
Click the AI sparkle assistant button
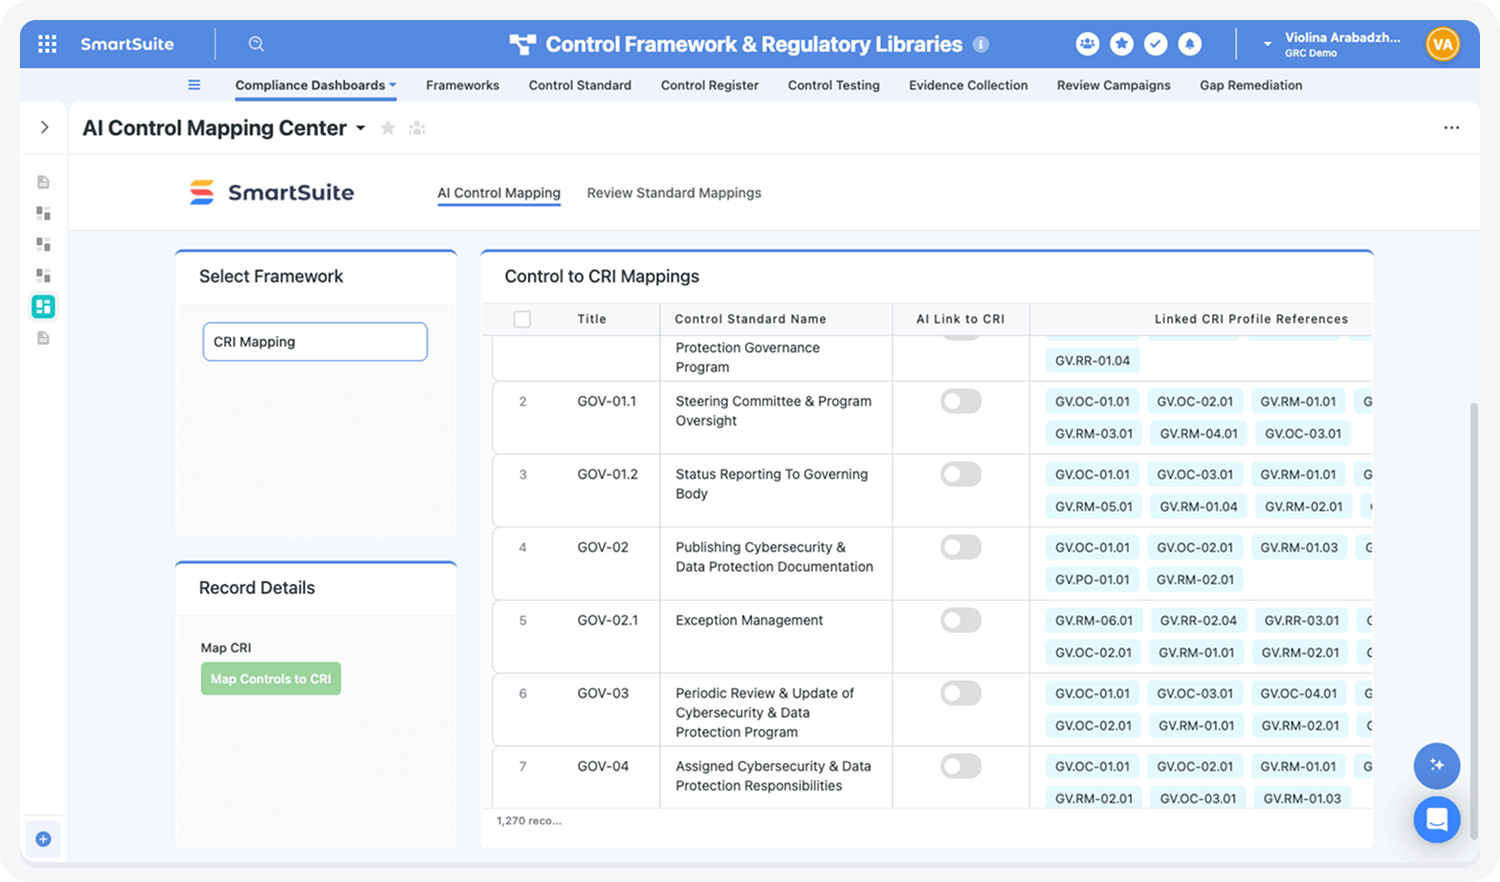1437,766
